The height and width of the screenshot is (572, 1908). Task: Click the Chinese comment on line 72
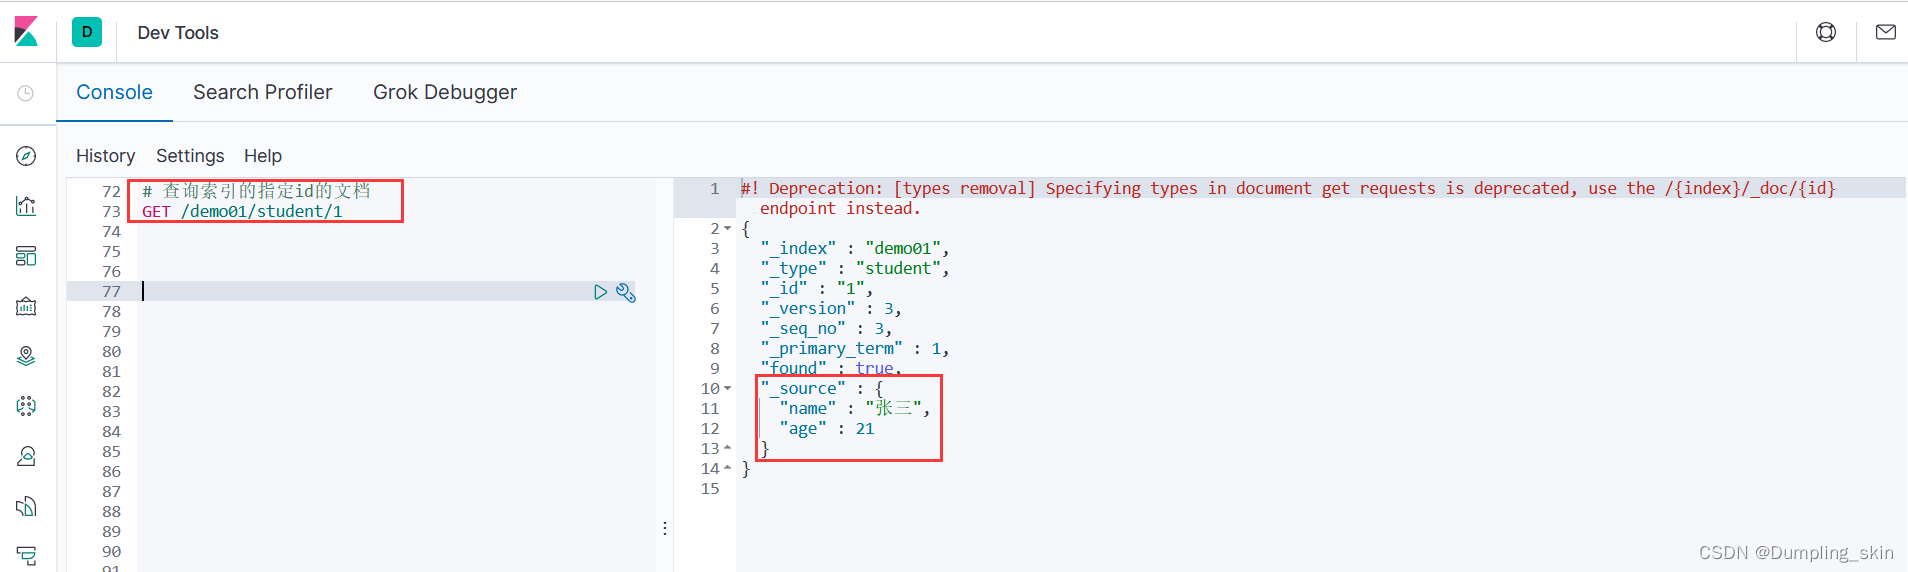[x=256, y=191]
